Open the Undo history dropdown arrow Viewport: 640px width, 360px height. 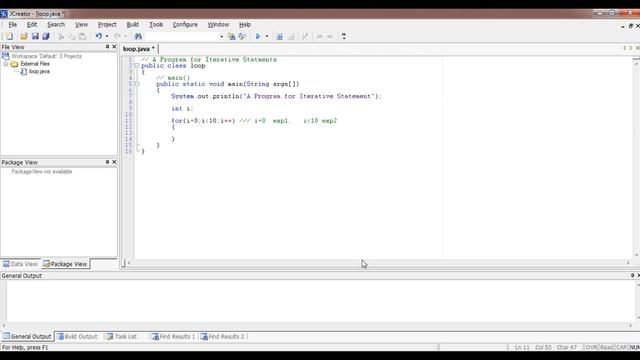pos(107,36)
